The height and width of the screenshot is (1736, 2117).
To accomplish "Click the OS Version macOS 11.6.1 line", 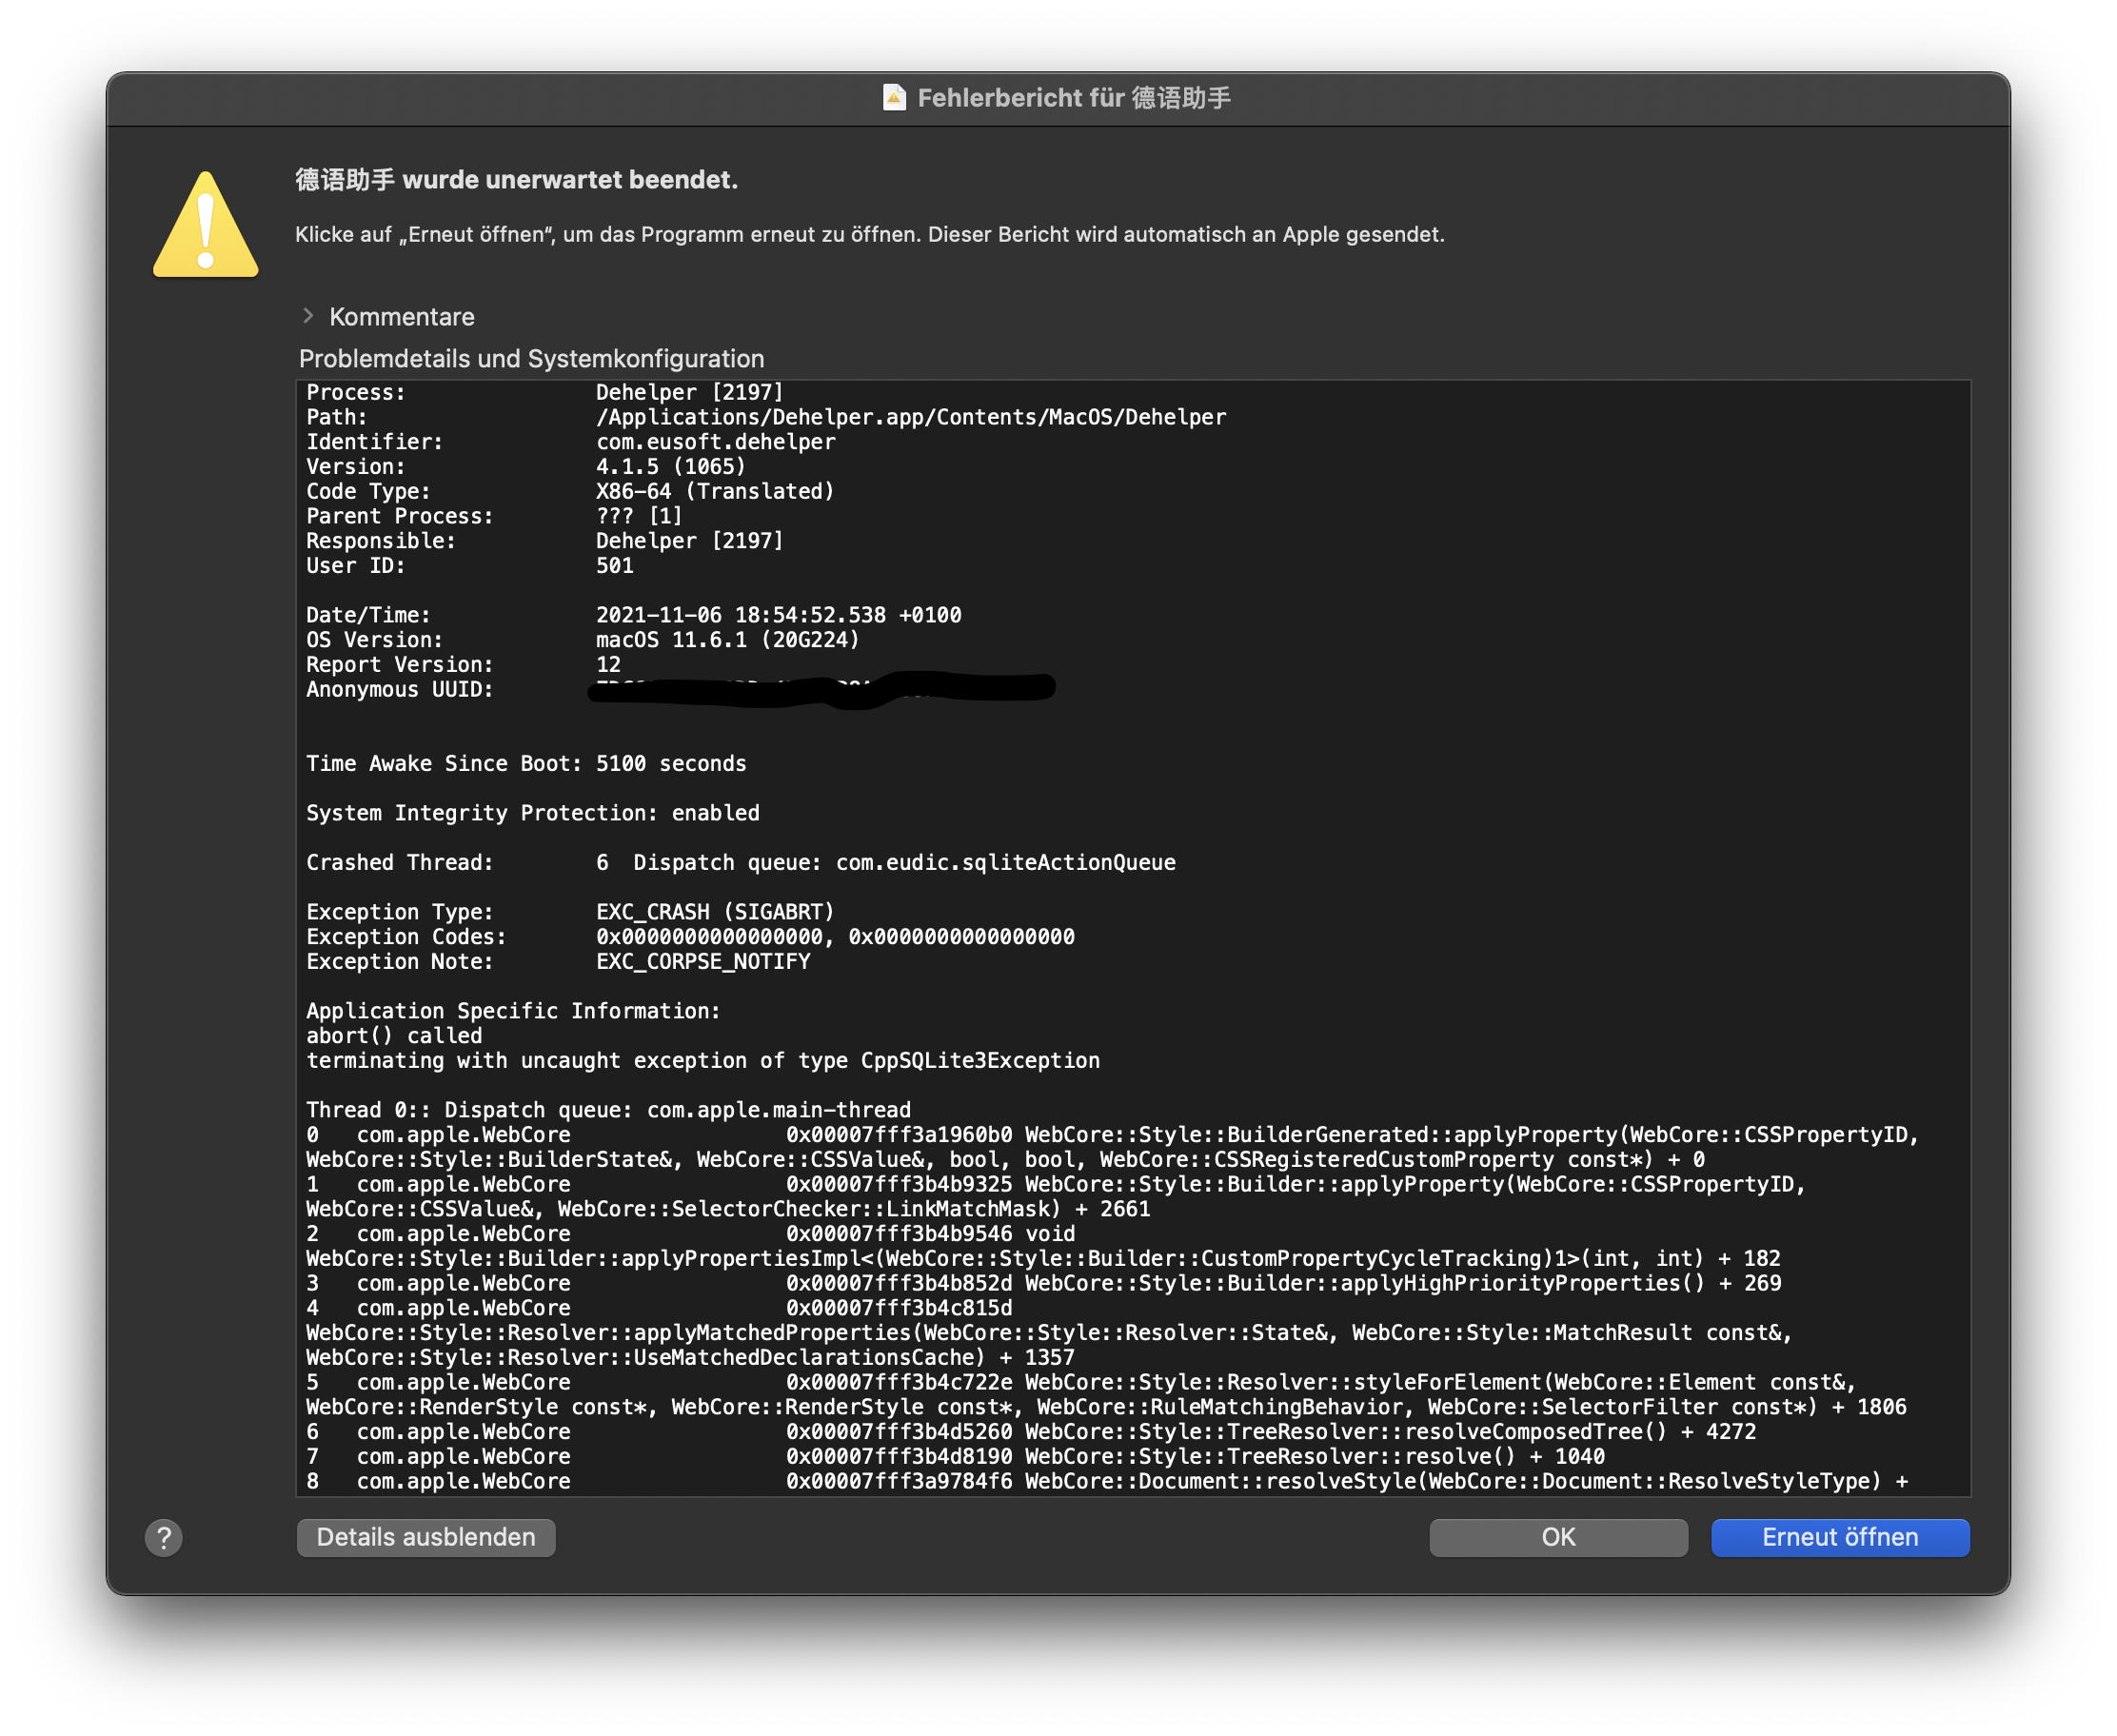I will 583,640.
